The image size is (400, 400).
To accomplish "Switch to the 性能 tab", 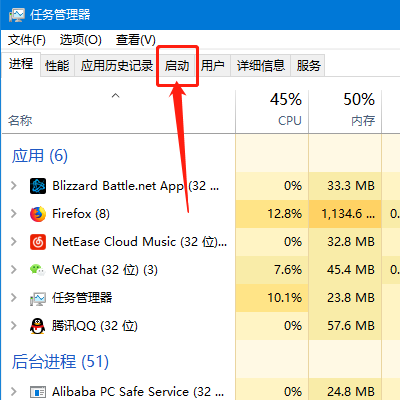I will click(57, 66).
